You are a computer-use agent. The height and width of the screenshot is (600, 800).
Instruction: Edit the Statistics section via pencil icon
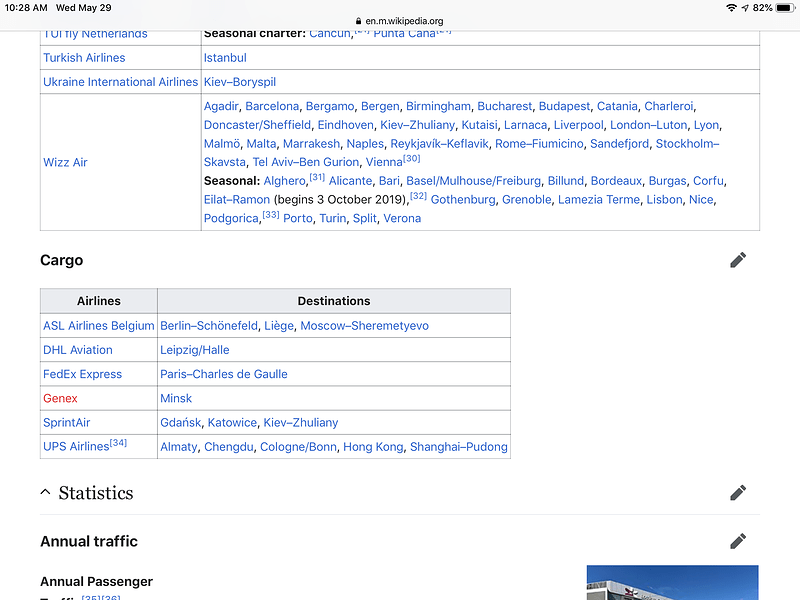coord(738,493)
